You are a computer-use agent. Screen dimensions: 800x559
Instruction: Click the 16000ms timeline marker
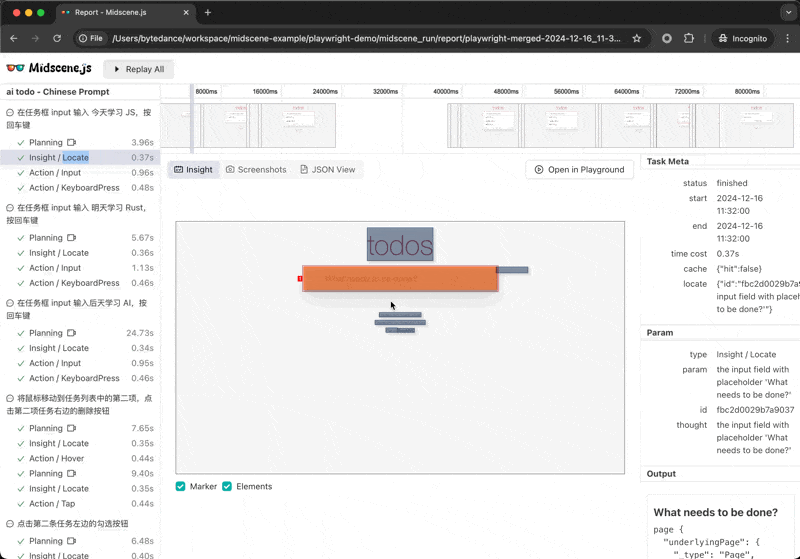(x=265, y=91)
